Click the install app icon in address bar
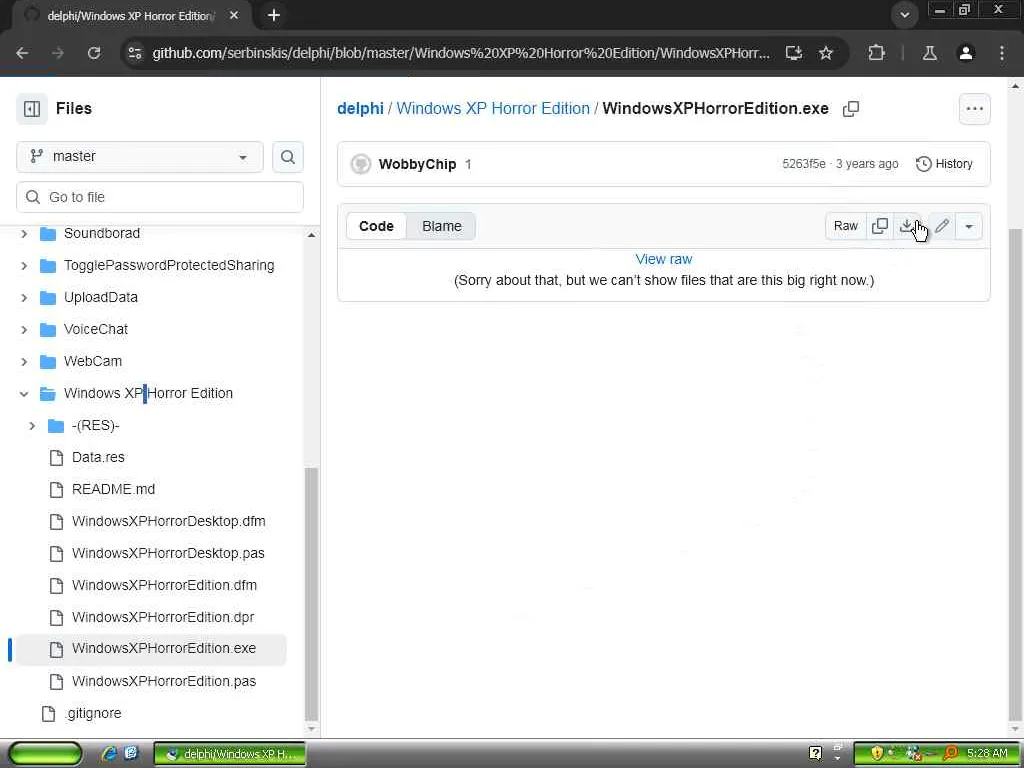The width and height of the screenshot is (1024, 768). coord(793,53)
